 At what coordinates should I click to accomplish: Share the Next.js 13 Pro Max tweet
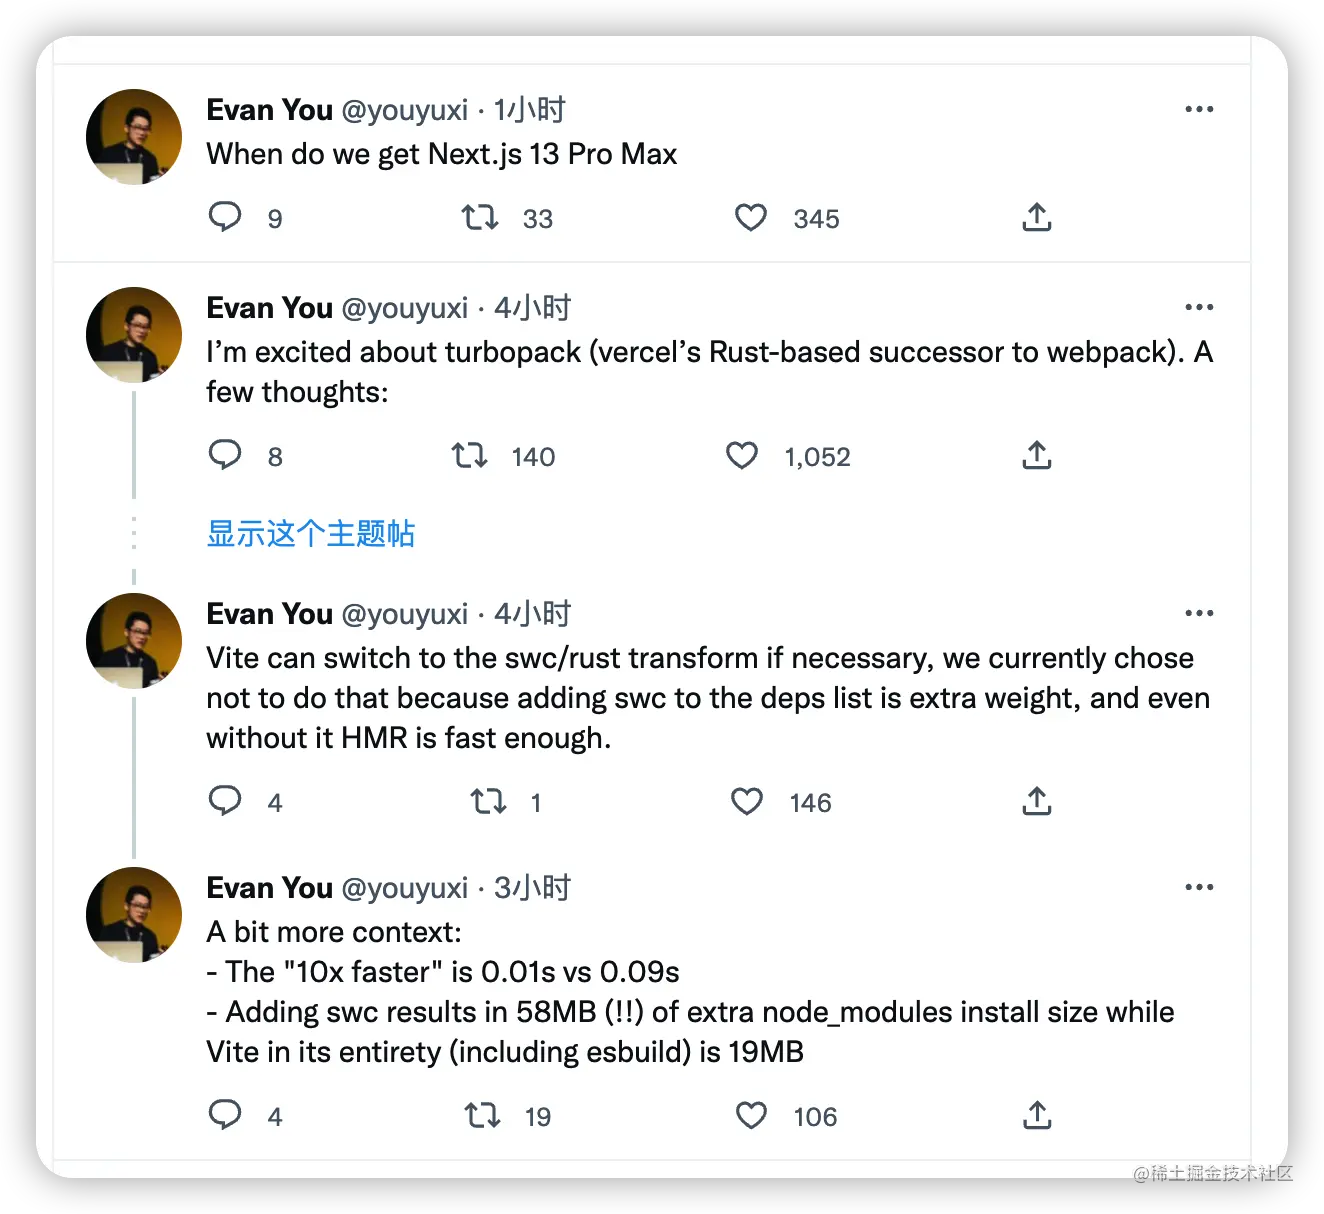click(x=1037, y=217)
